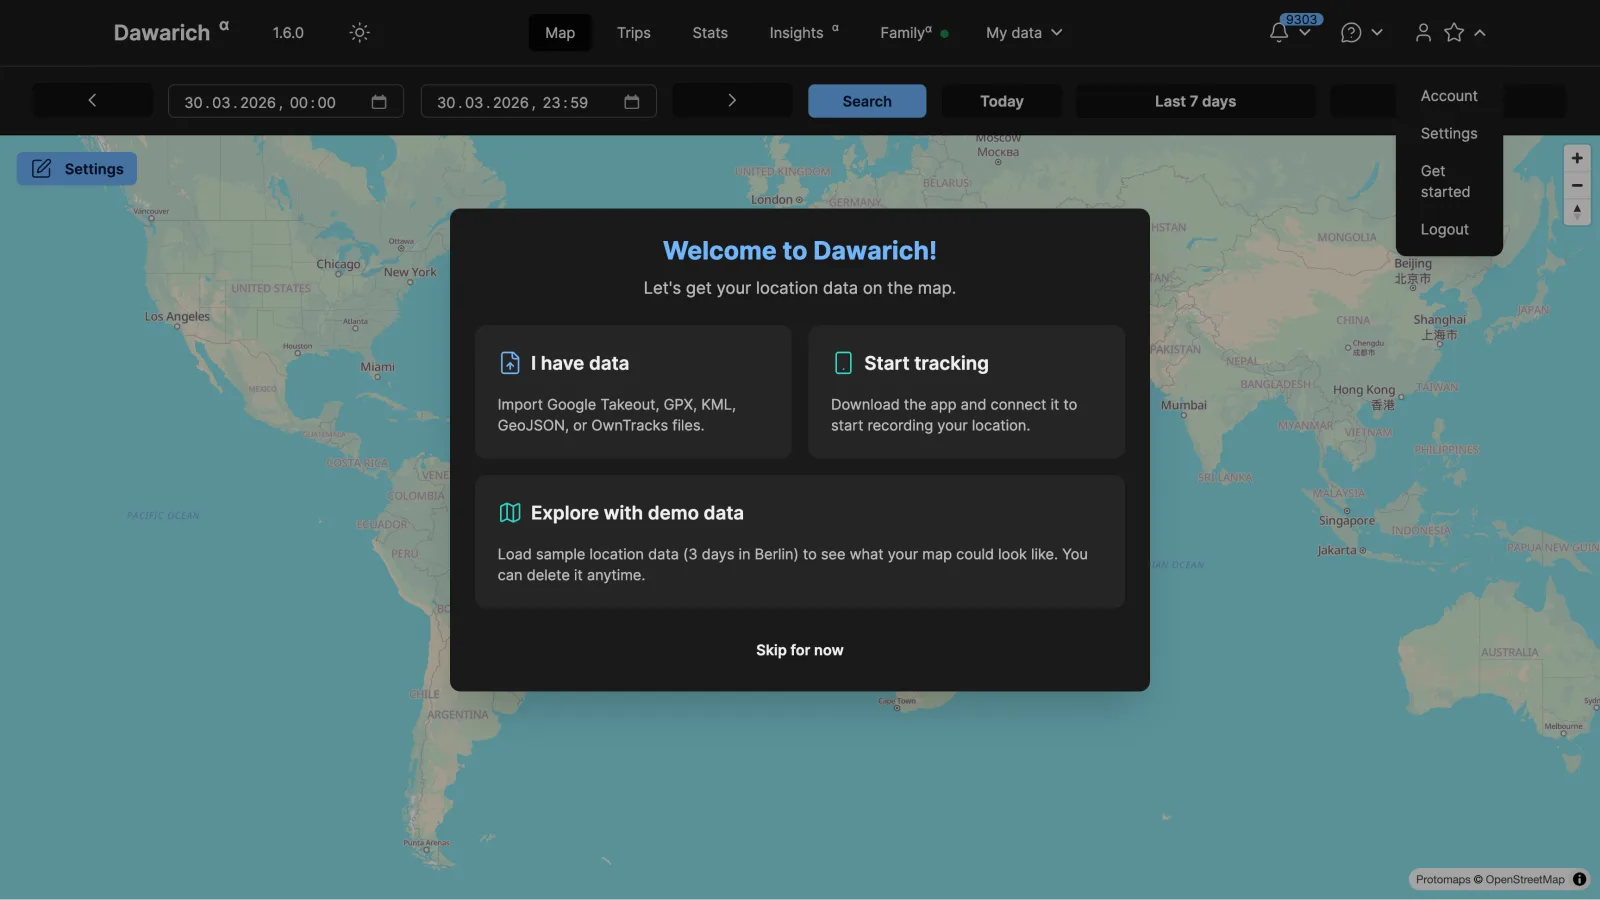Screen dimensions: 1600x900
Task: Click the version number 1.6.0
Action: (x=288, y=33)
